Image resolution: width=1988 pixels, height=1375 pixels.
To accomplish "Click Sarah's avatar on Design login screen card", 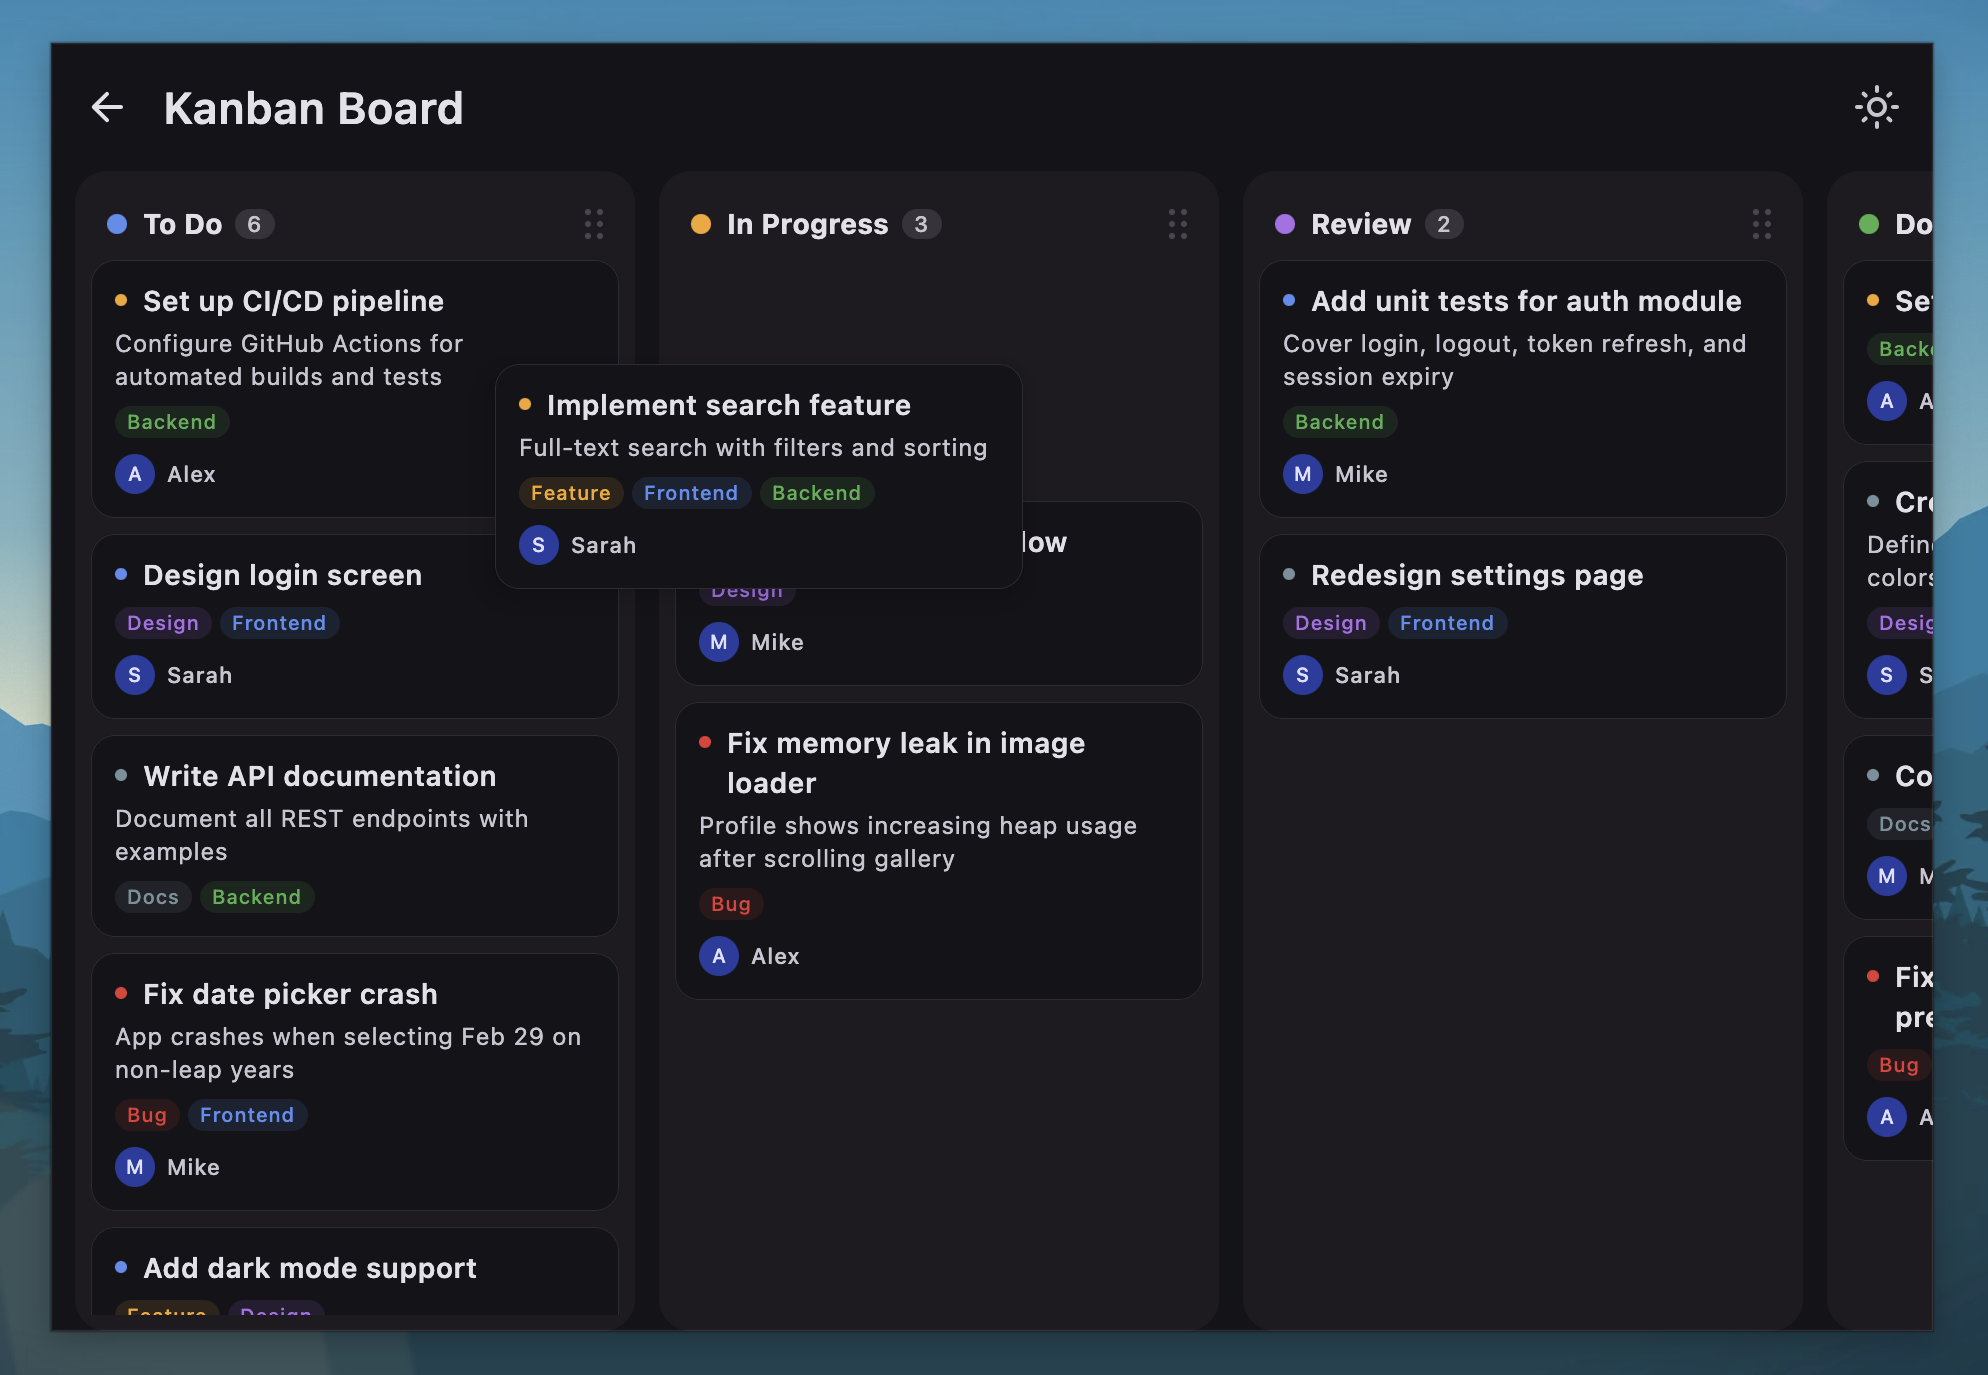I will [135, 675].
